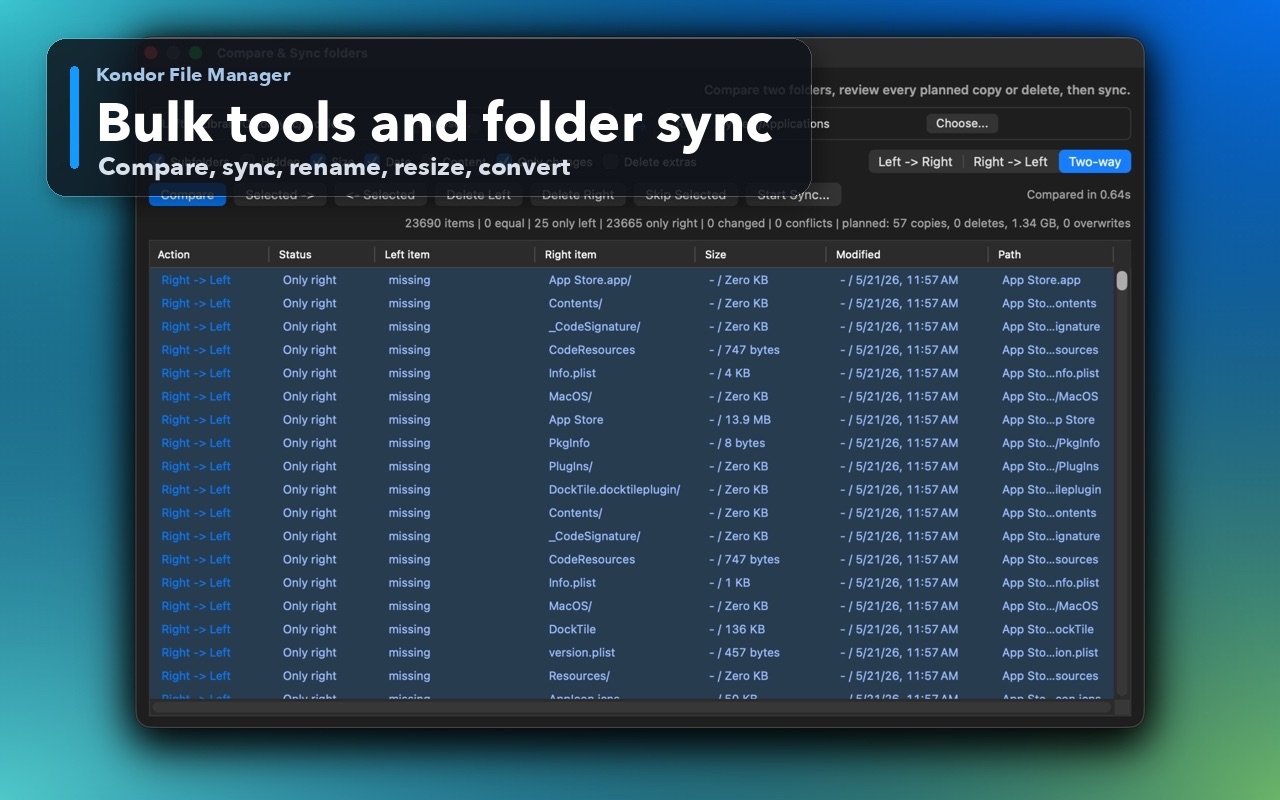Click the Delete Left button

[478, 195]
